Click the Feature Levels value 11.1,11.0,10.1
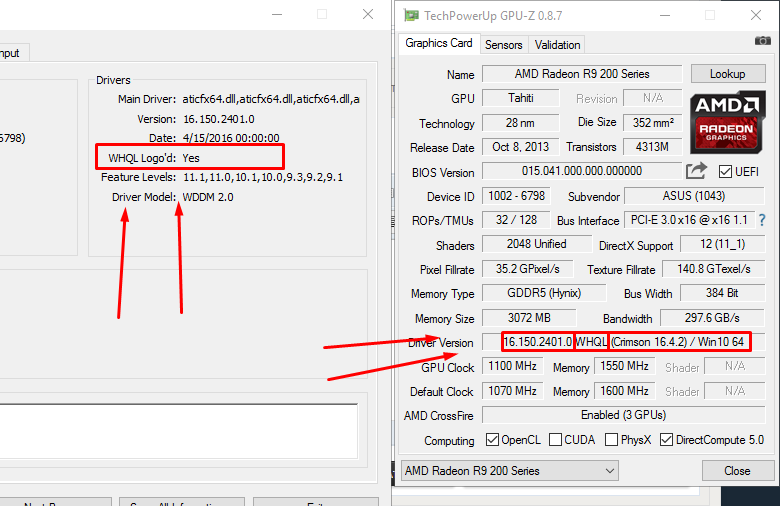The image size is (780, 506). [x=263, y=177]
